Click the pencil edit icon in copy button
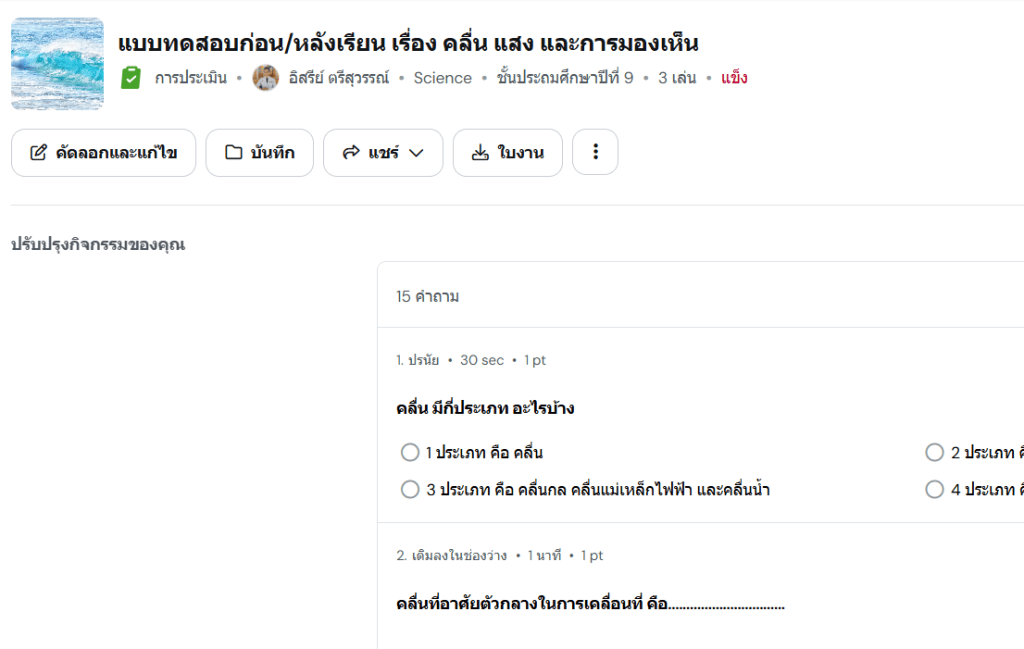This screenshot has height=649, width=1024. click(x=39, y=153)
